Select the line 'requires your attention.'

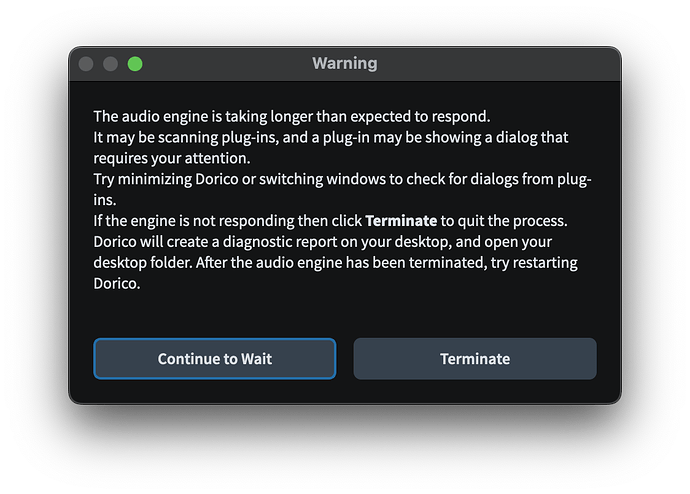174,158
